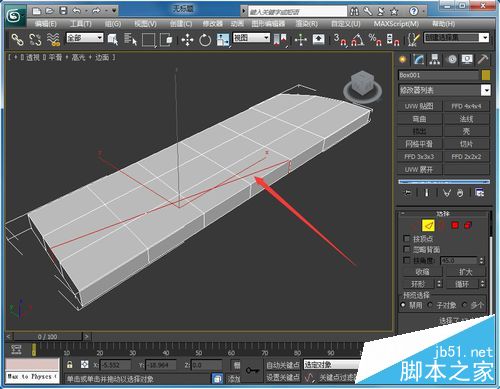Open the 编辑(E) menu

coord(46,24)
